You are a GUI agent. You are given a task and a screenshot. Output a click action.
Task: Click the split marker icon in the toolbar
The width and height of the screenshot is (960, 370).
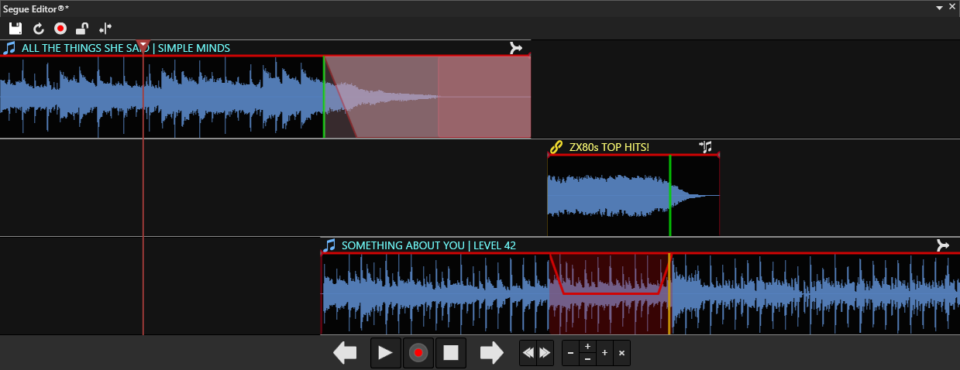click(x=105, y=28)
